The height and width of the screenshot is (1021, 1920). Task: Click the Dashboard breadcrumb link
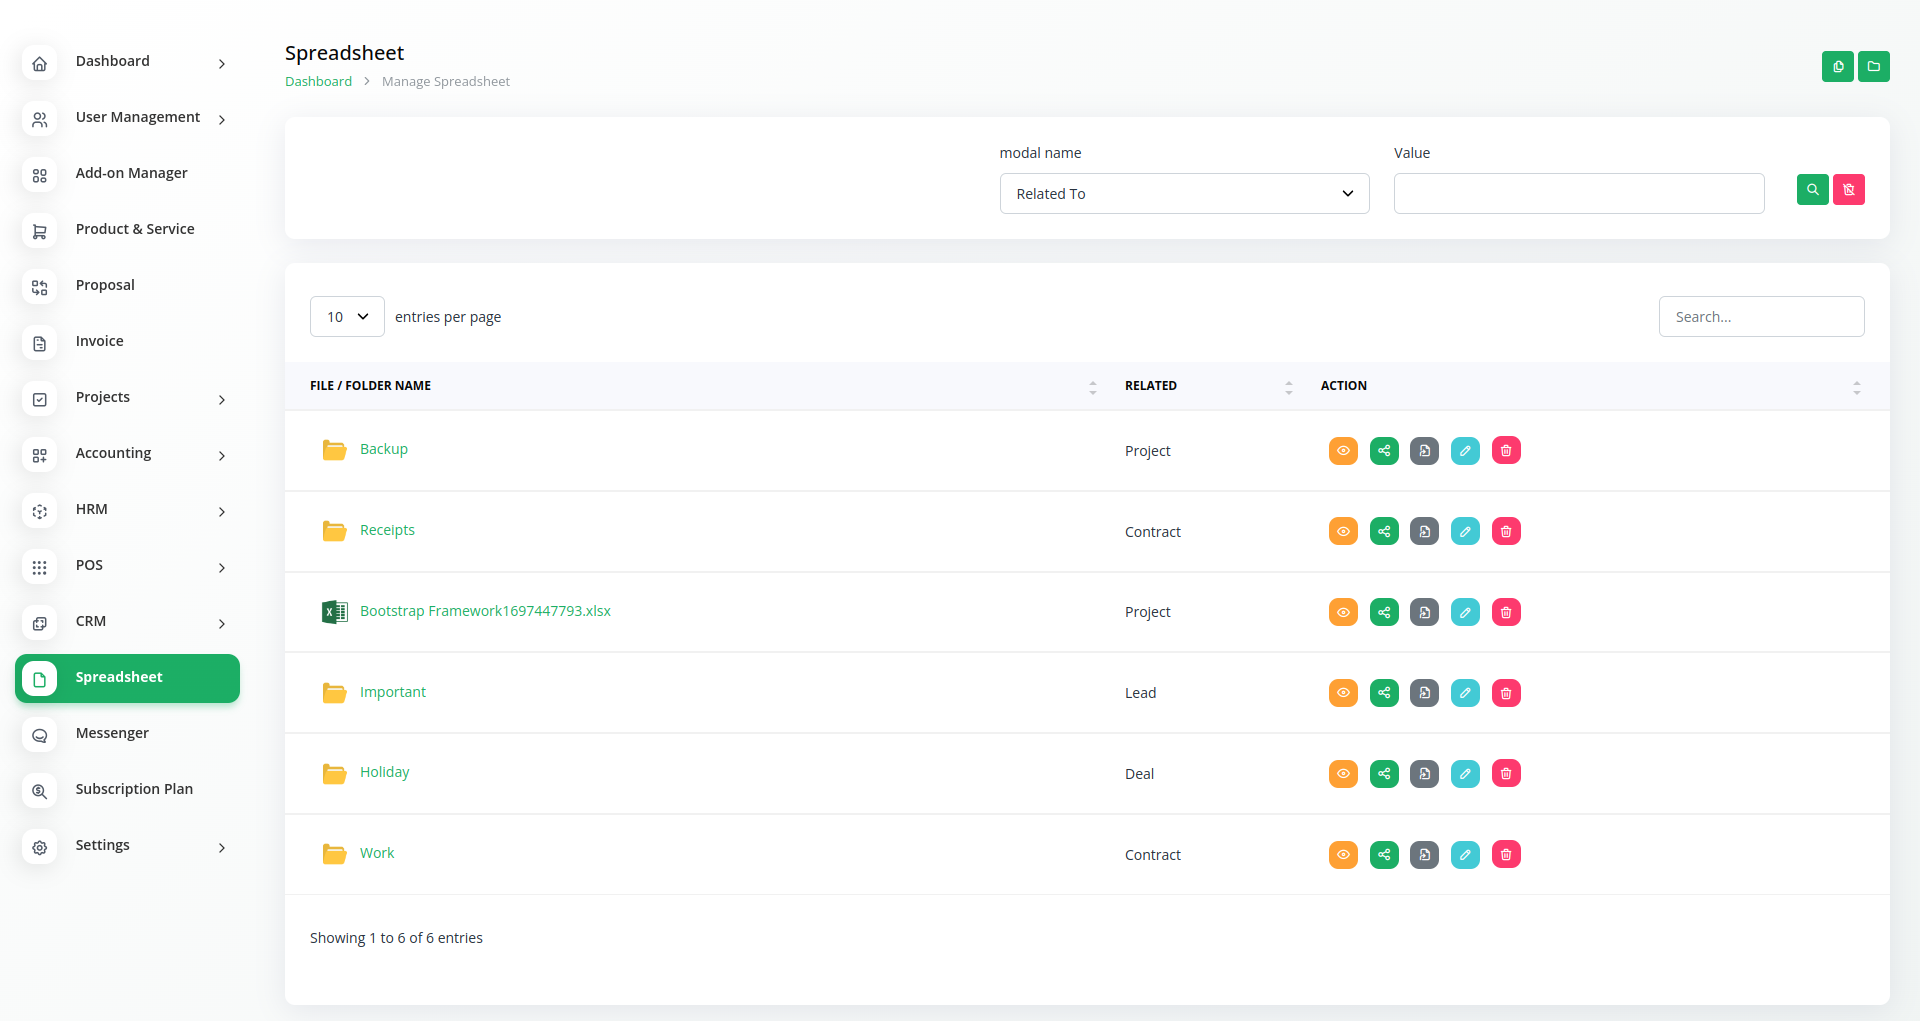tap(318, 82)
